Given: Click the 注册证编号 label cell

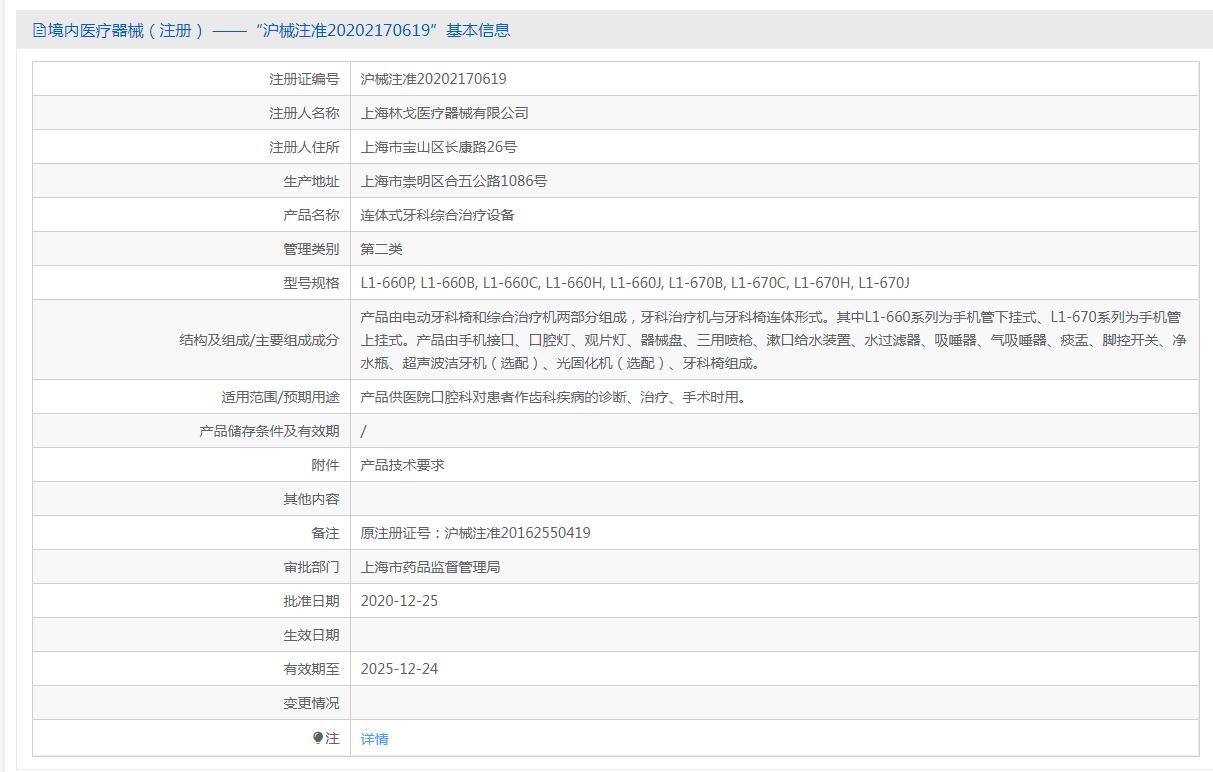Looking at the screenshot, I should pos(192,79).
